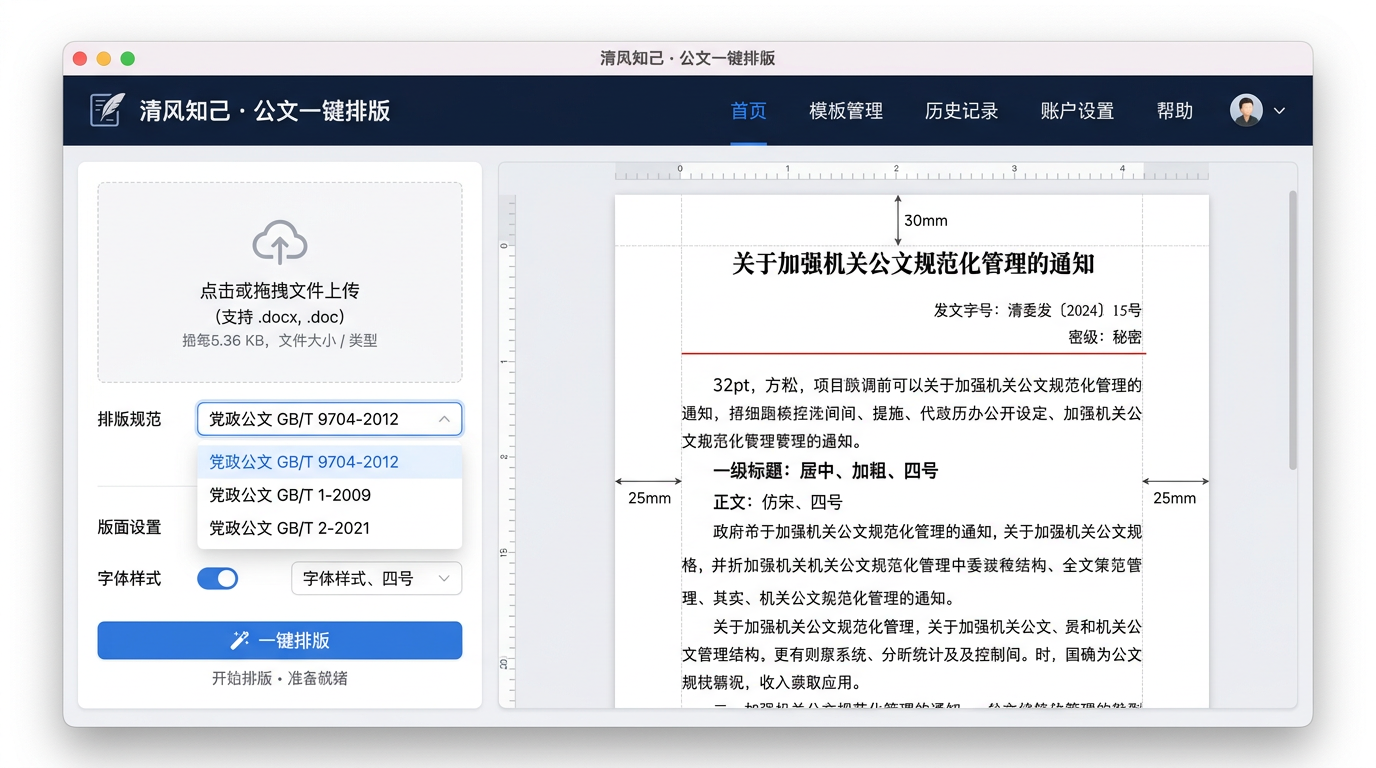Click the 正文：仿宋、四号 line
This screenshot has width=1376, height=768.
click(x=777, y=502)
